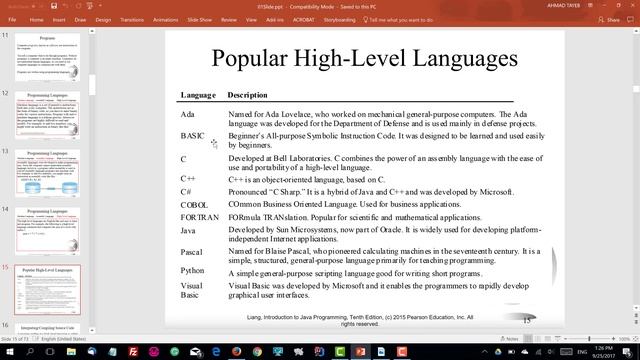The image size is (640, 360).
Task: Switch to Normal view icon
Action: tap(528, 339)
